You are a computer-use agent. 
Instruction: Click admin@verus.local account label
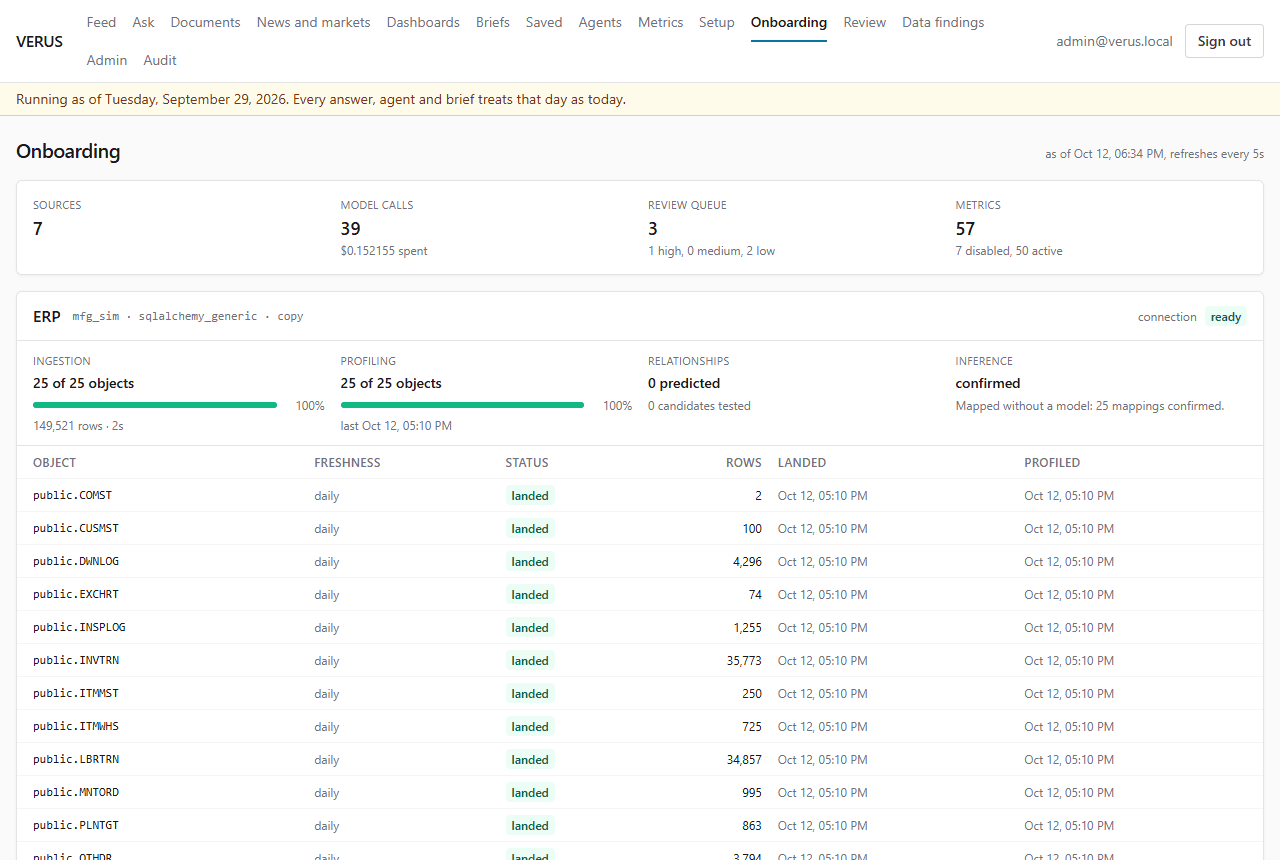point(1114,41)
